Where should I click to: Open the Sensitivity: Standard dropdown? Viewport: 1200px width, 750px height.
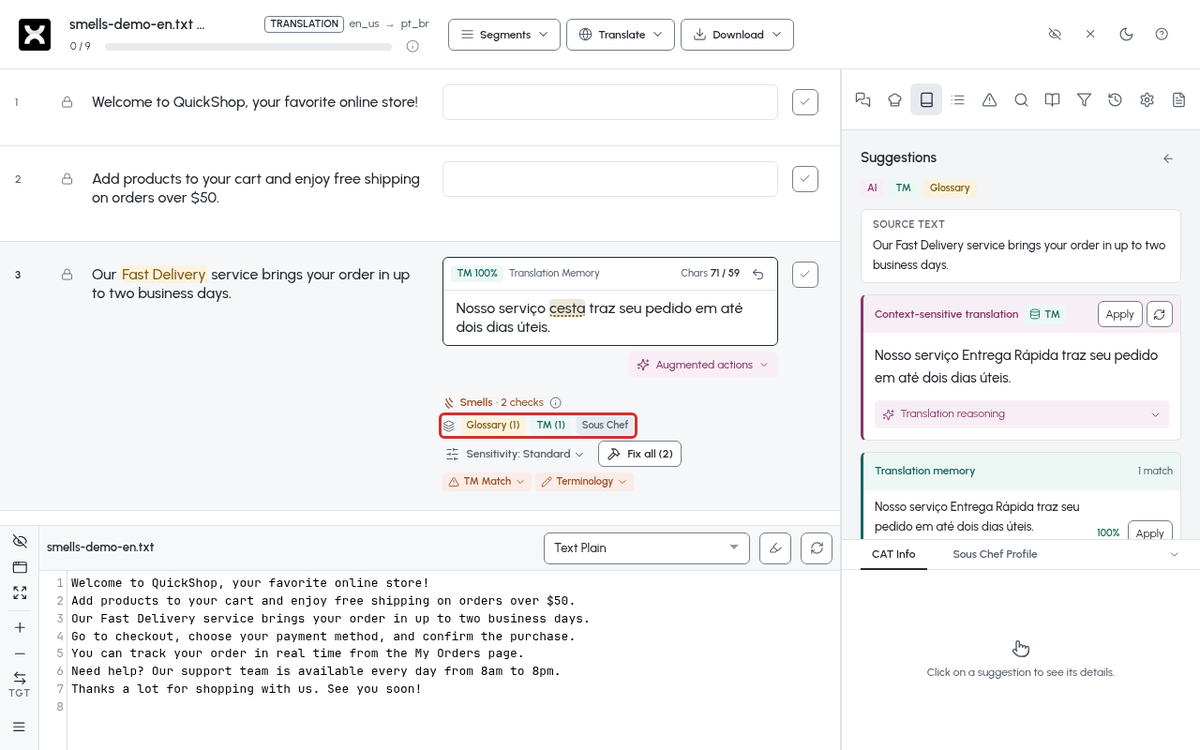[x=513, y=454]
